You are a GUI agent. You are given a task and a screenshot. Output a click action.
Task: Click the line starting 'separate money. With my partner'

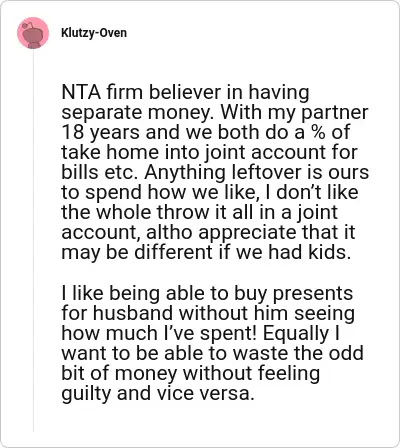point(215,112)
